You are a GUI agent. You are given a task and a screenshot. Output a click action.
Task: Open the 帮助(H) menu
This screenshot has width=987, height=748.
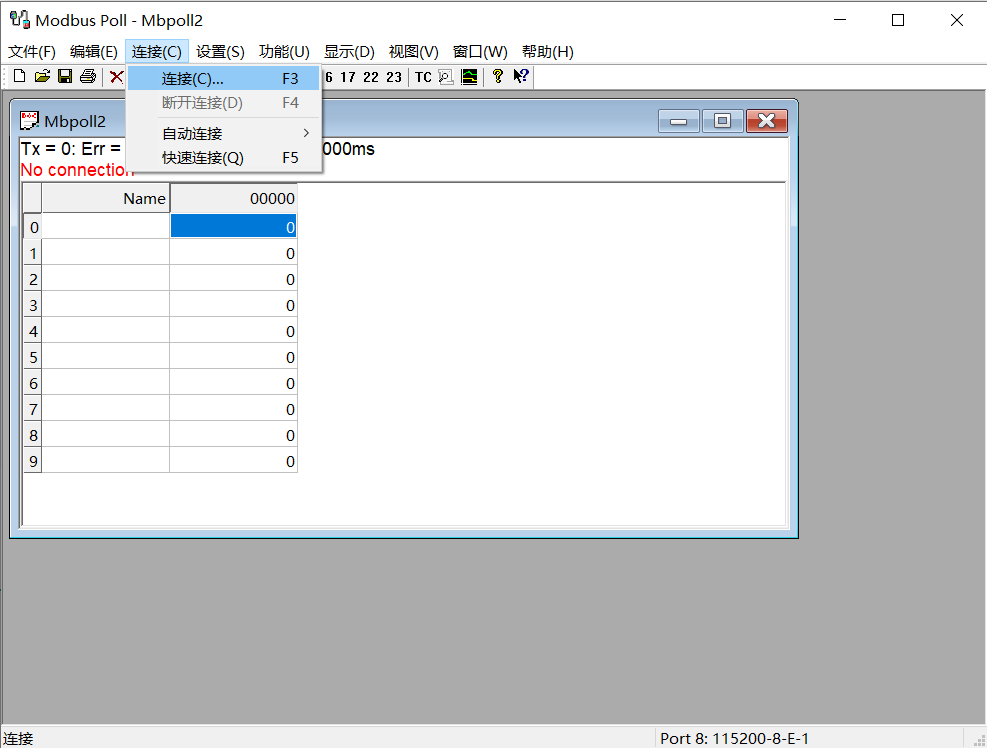544,51
